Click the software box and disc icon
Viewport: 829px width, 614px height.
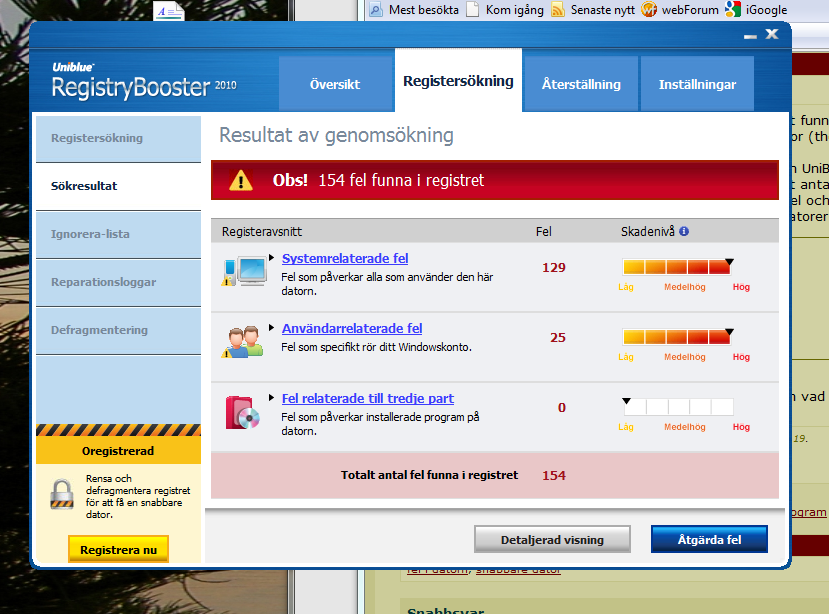point(243,413)
